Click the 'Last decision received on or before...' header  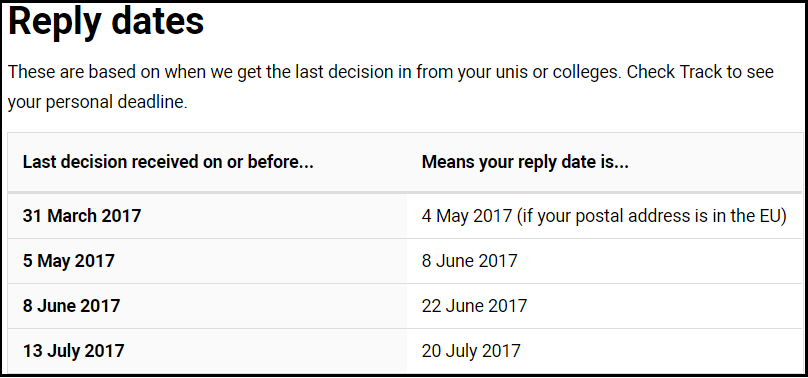pyautogui.click(x=169, y=163)
